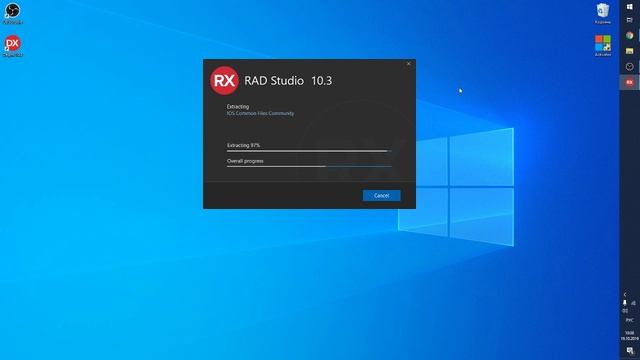This screenshot has width=640, height=360.
Task: Open the clock app in taskbar
Action: pos(629,67)
